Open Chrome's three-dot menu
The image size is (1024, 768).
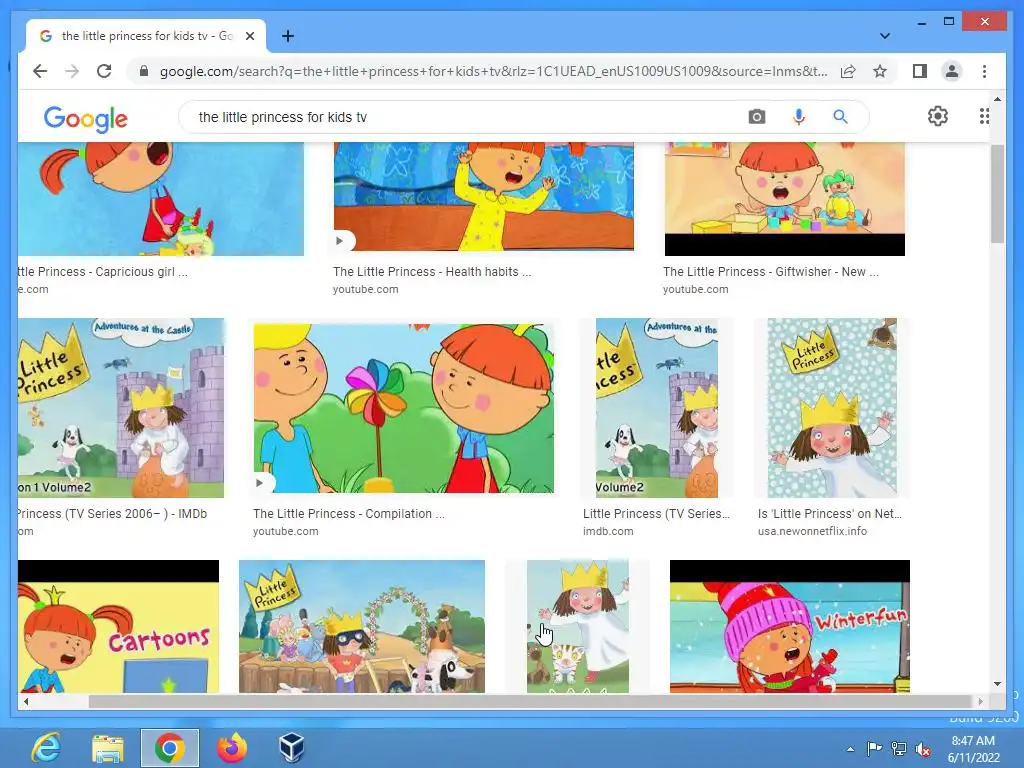point(984,71)
